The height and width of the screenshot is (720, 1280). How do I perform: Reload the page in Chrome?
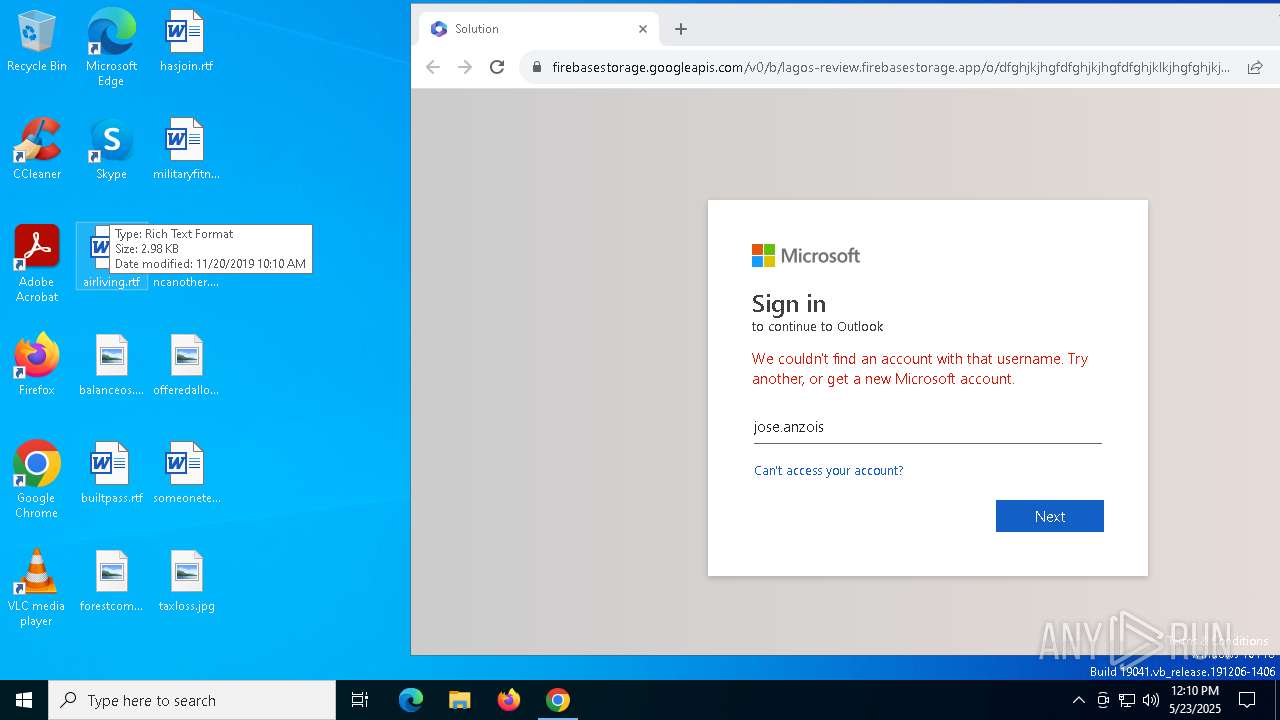497,67
